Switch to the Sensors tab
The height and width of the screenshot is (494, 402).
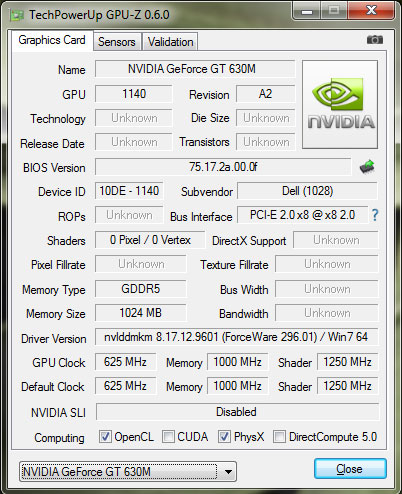coord(117,42)
